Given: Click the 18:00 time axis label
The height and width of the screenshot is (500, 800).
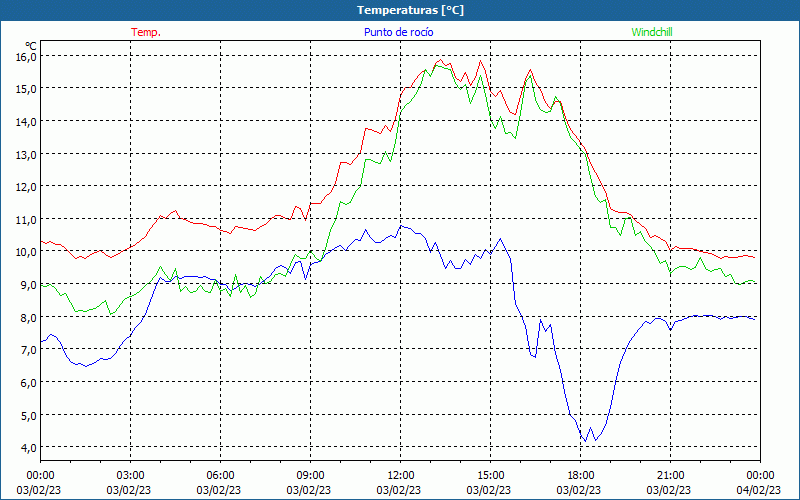Looking at the screenshot, I should coord(579,476).
